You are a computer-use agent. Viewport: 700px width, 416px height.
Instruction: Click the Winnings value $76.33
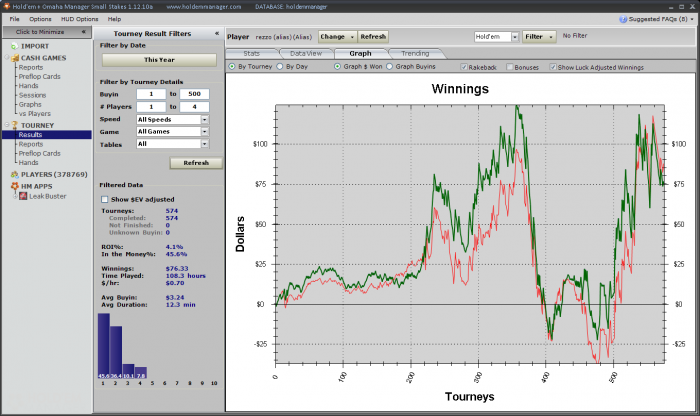coord(177,269)
